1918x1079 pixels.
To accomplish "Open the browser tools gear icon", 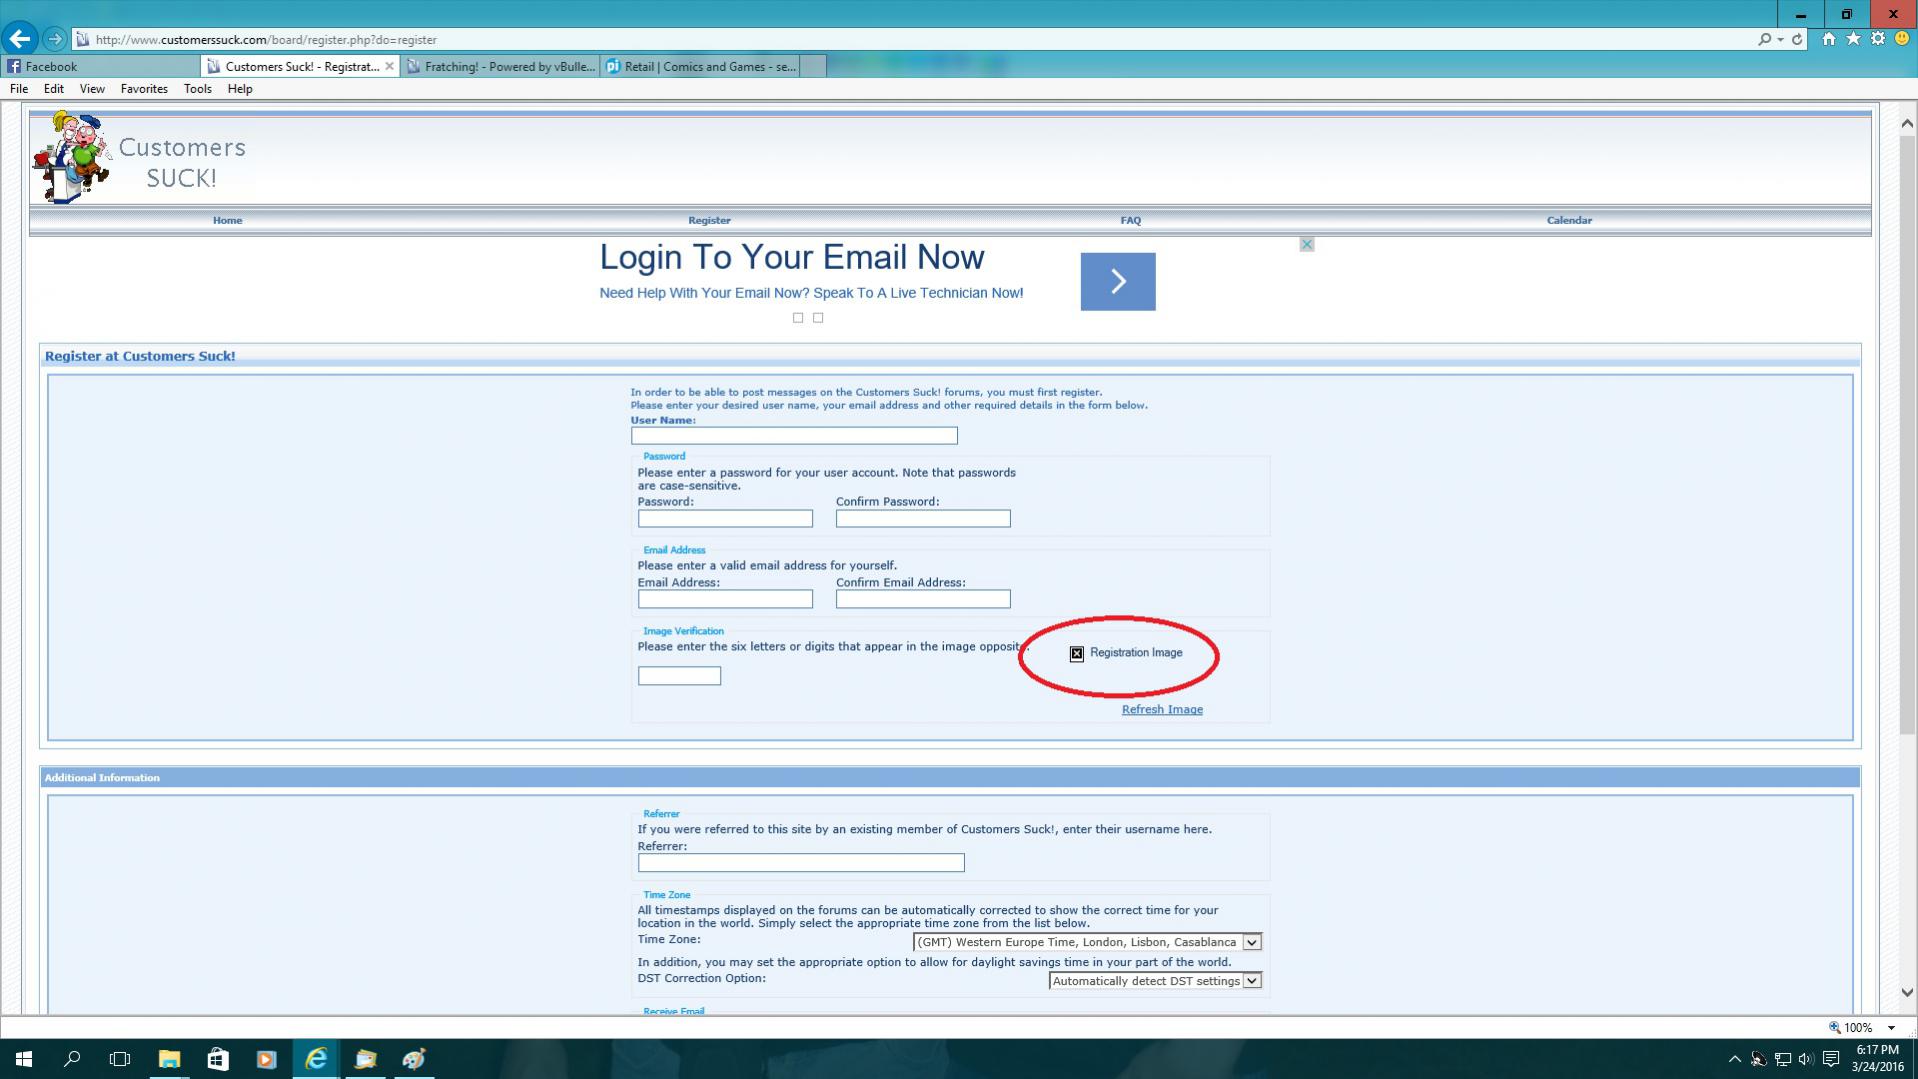I will (x=1877, y=39).
